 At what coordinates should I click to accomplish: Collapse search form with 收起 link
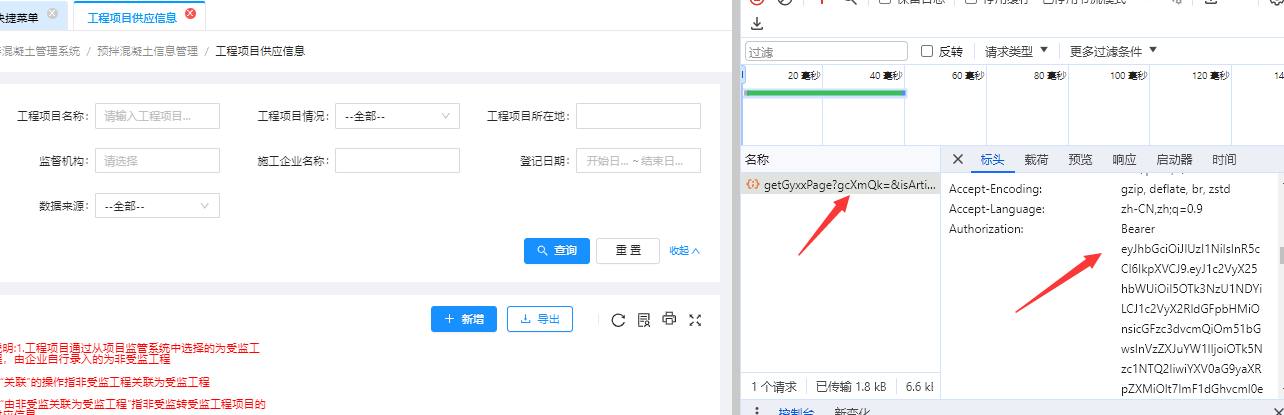click(685, 251)
